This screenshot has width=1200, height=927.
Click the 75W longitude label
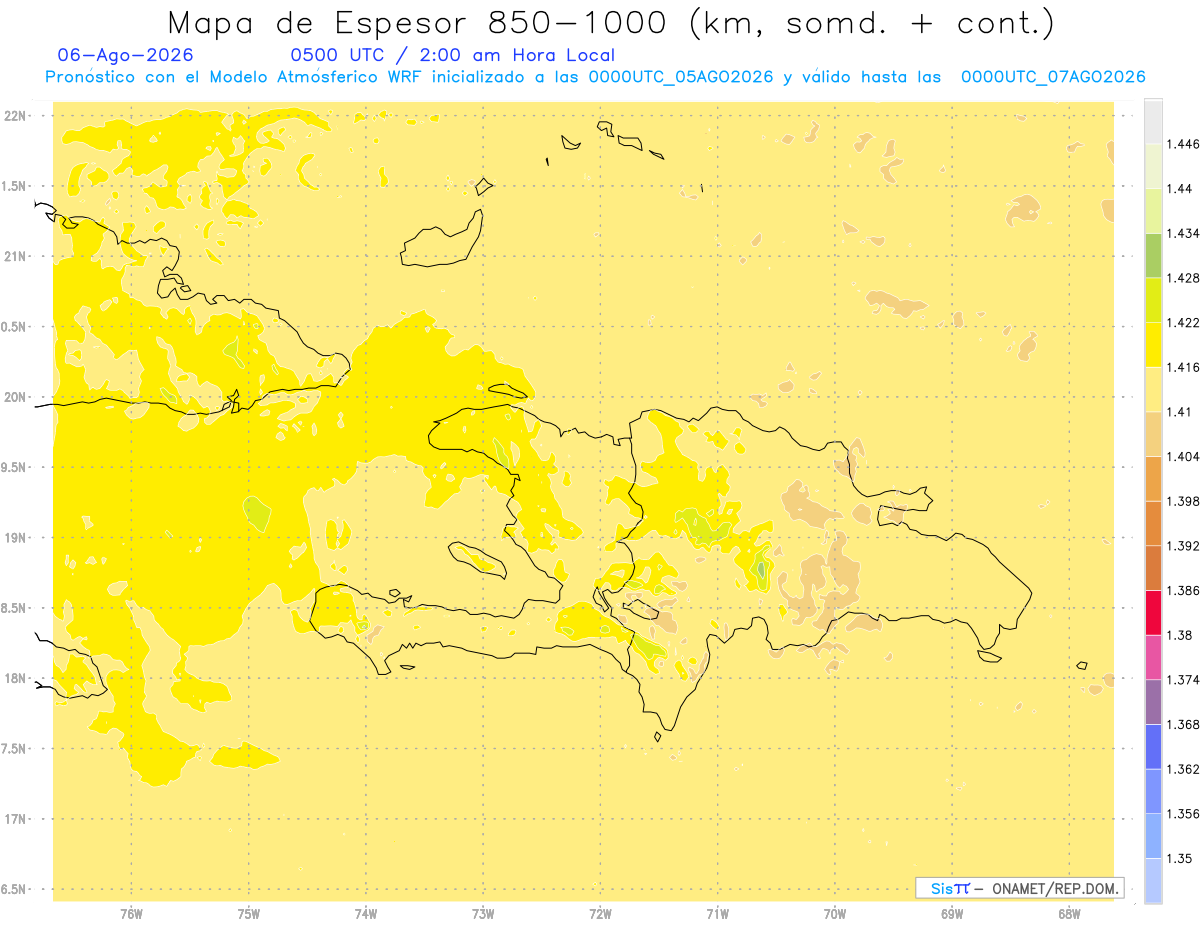248,913
